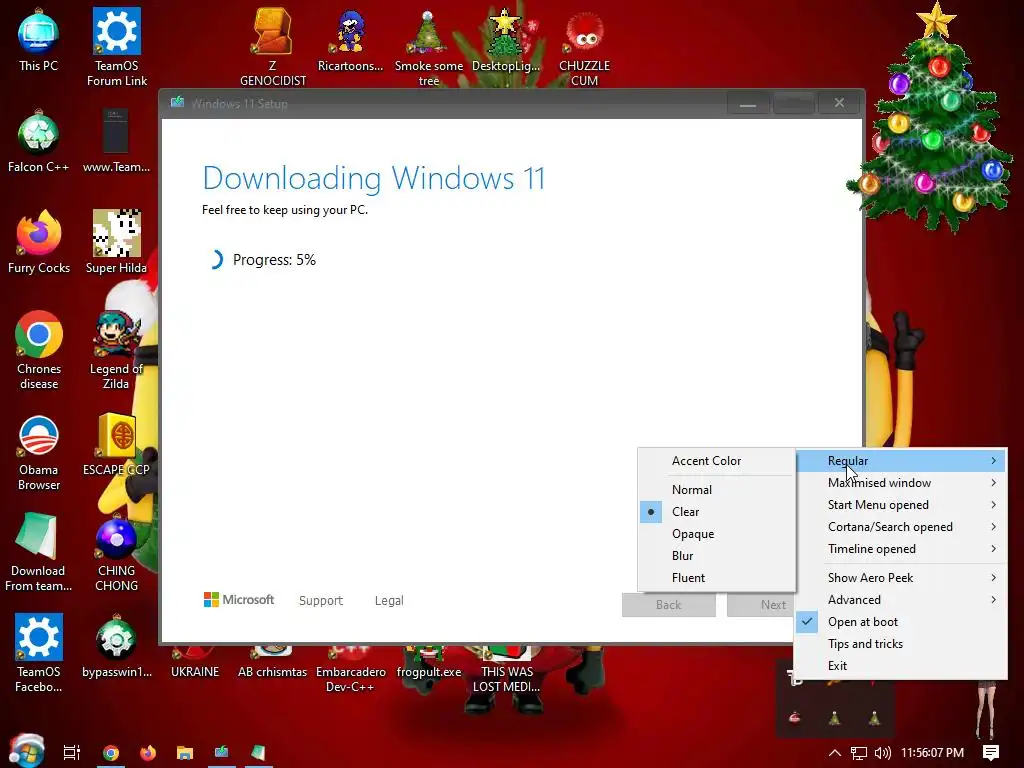Screen dimensions: 1024x768
Task: Choose Exit from the tray menu
Action: point(901,666)
